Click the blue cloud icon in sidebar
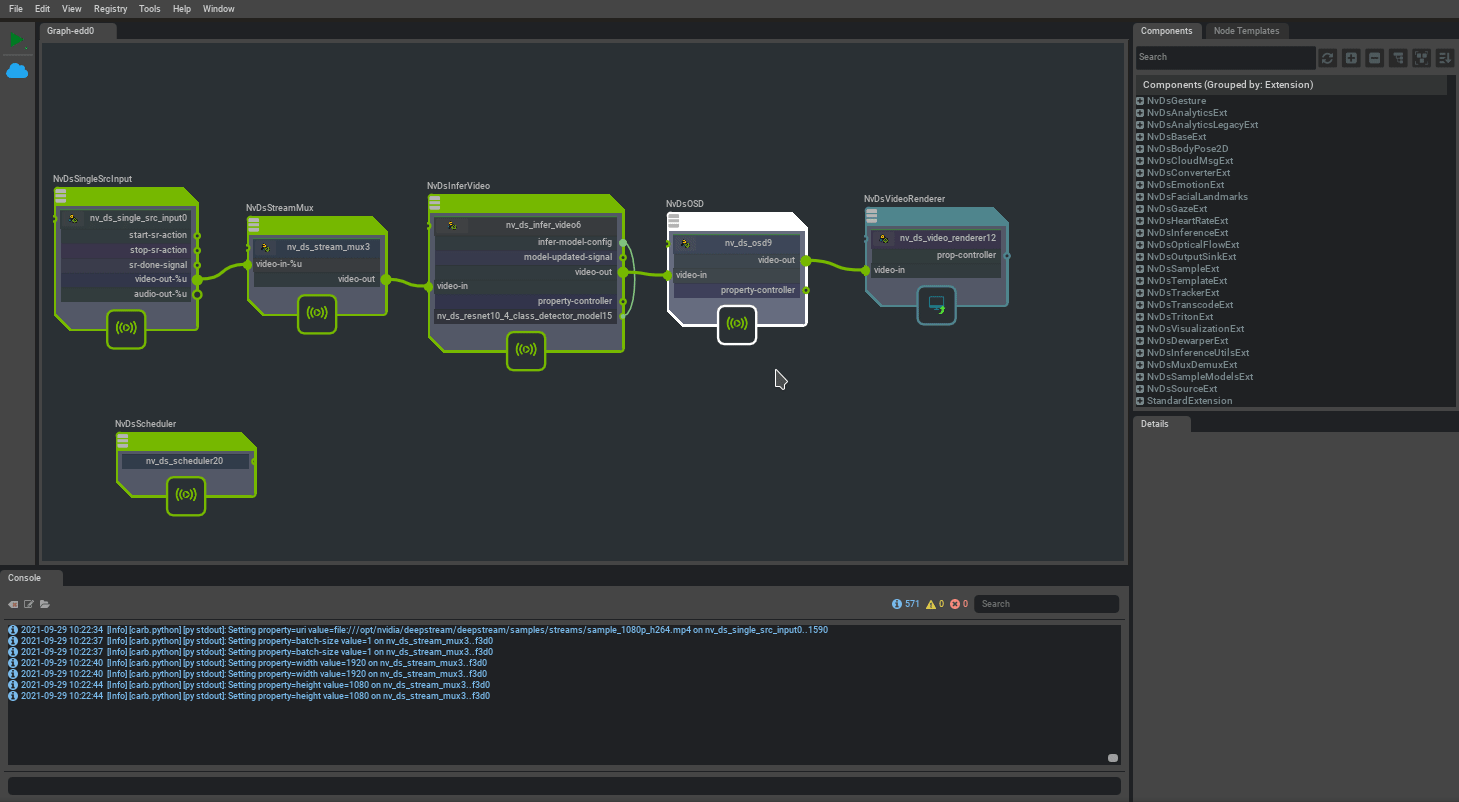This screenshot has width=1459, height=802. click(x=17, y=71)
